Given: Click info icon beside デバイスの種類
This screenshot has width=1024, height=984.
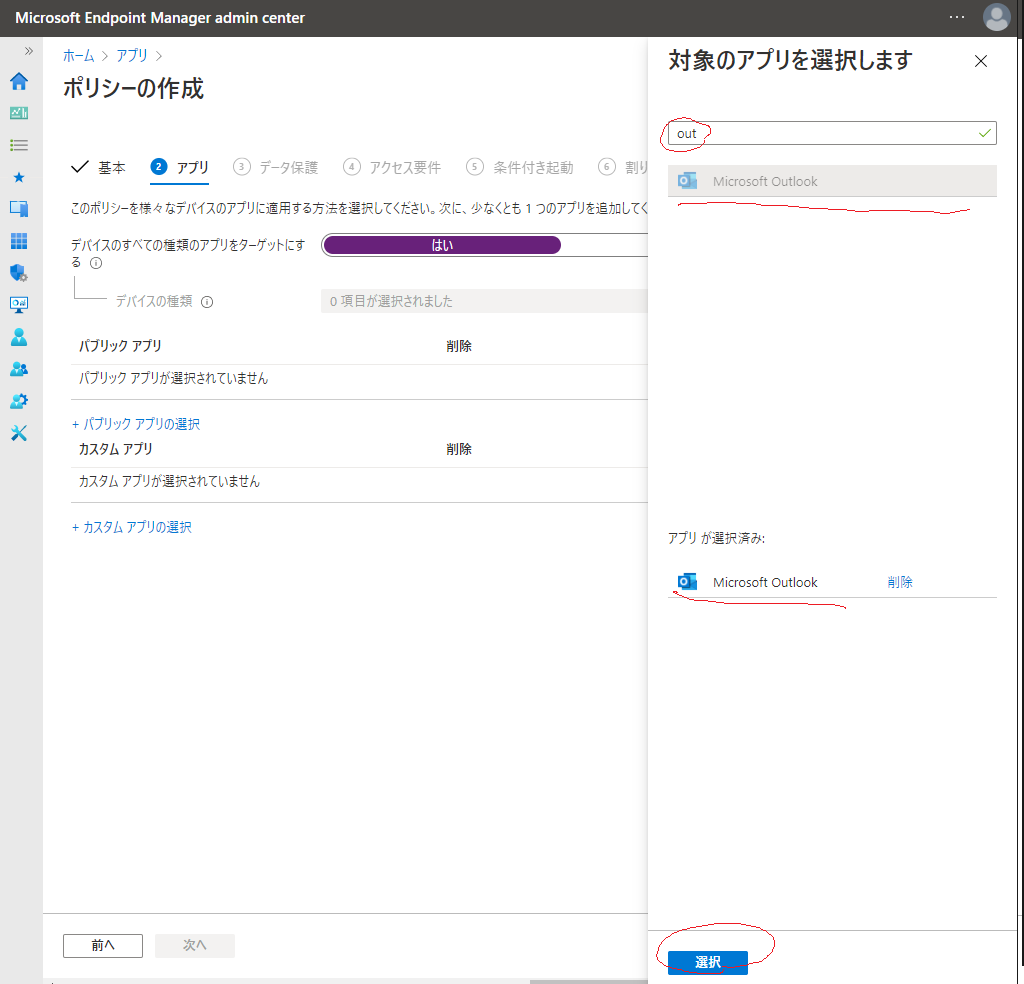Looking at the screenshot, I should tap(207, 302).
